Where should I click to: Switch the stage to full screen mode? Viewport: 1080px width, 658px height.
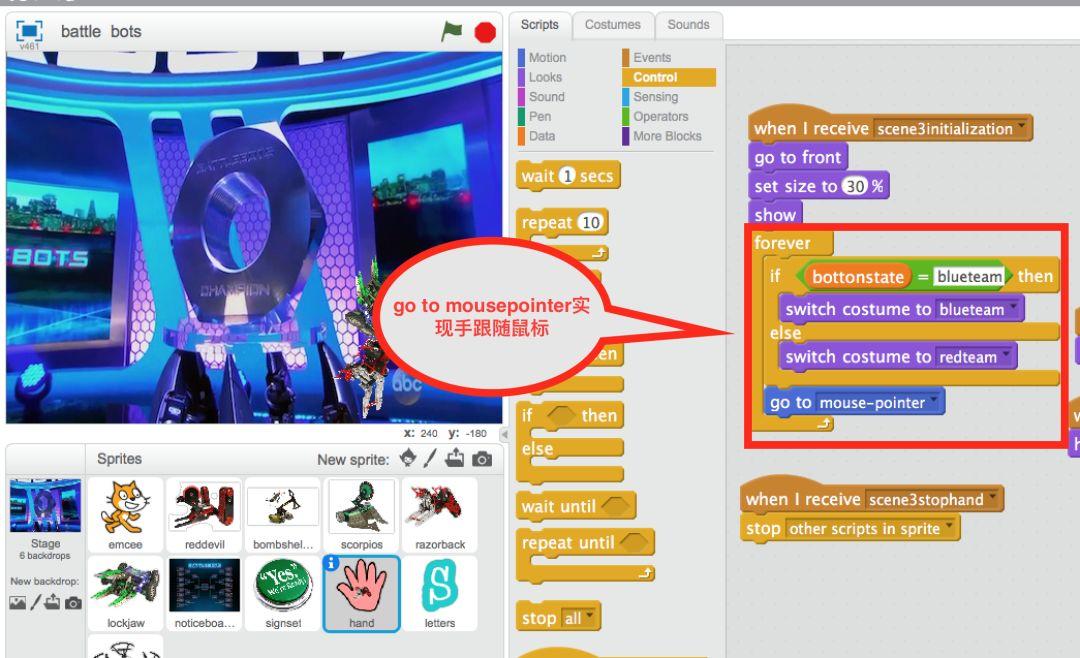(x=29, y=31)
